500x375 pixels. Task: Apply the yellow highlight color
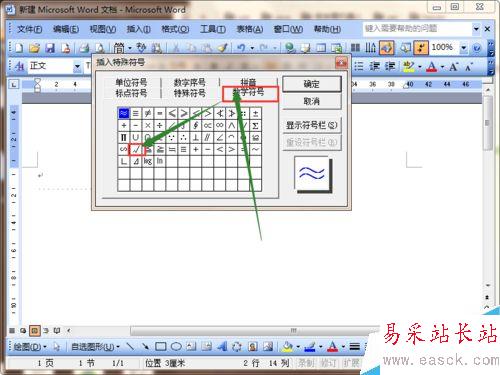pyautogui.click(x=409, y=66)
